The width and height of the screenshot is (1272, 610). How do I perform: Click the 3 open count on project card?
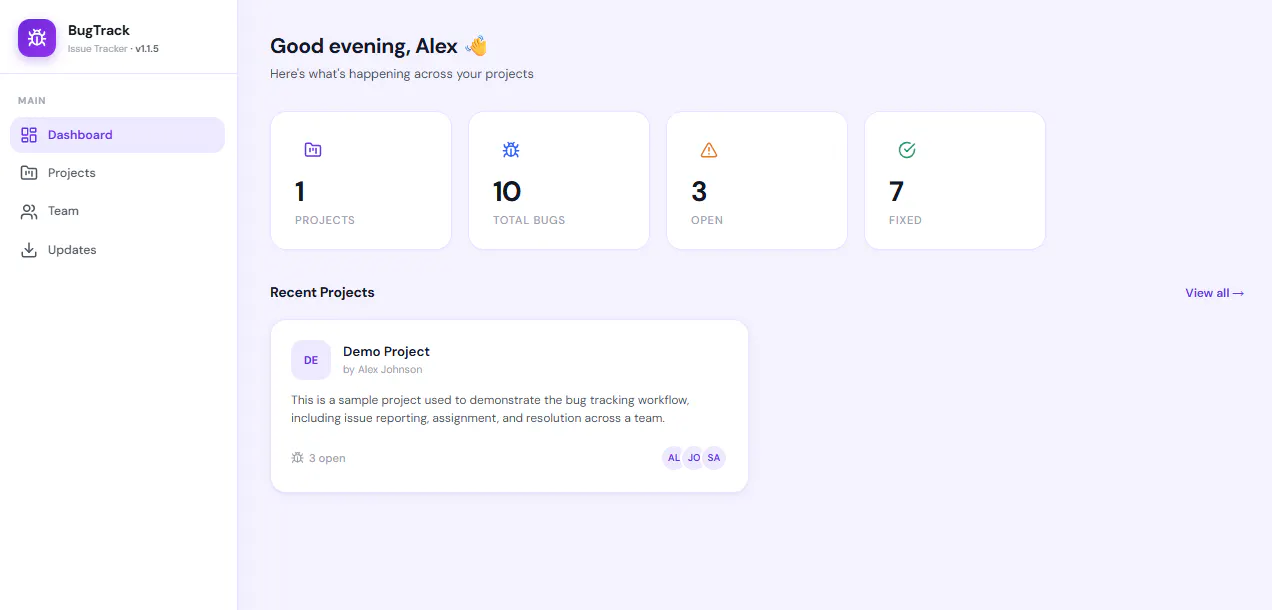pos(327,458)
